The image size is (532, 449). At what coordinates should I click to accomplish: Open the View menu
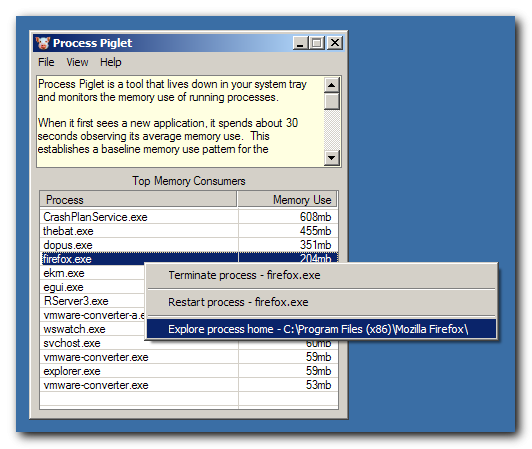(77, 62)
